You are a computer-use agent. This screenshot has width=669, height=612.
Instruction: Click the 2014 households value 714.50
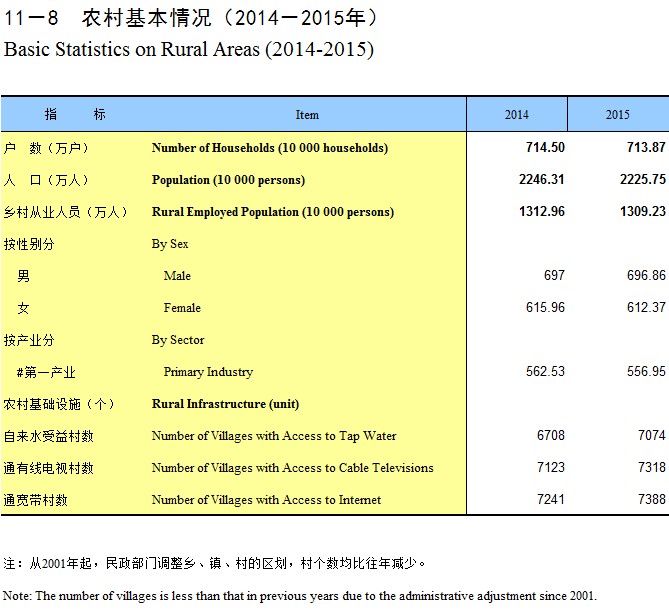click(x=545, y=148)
